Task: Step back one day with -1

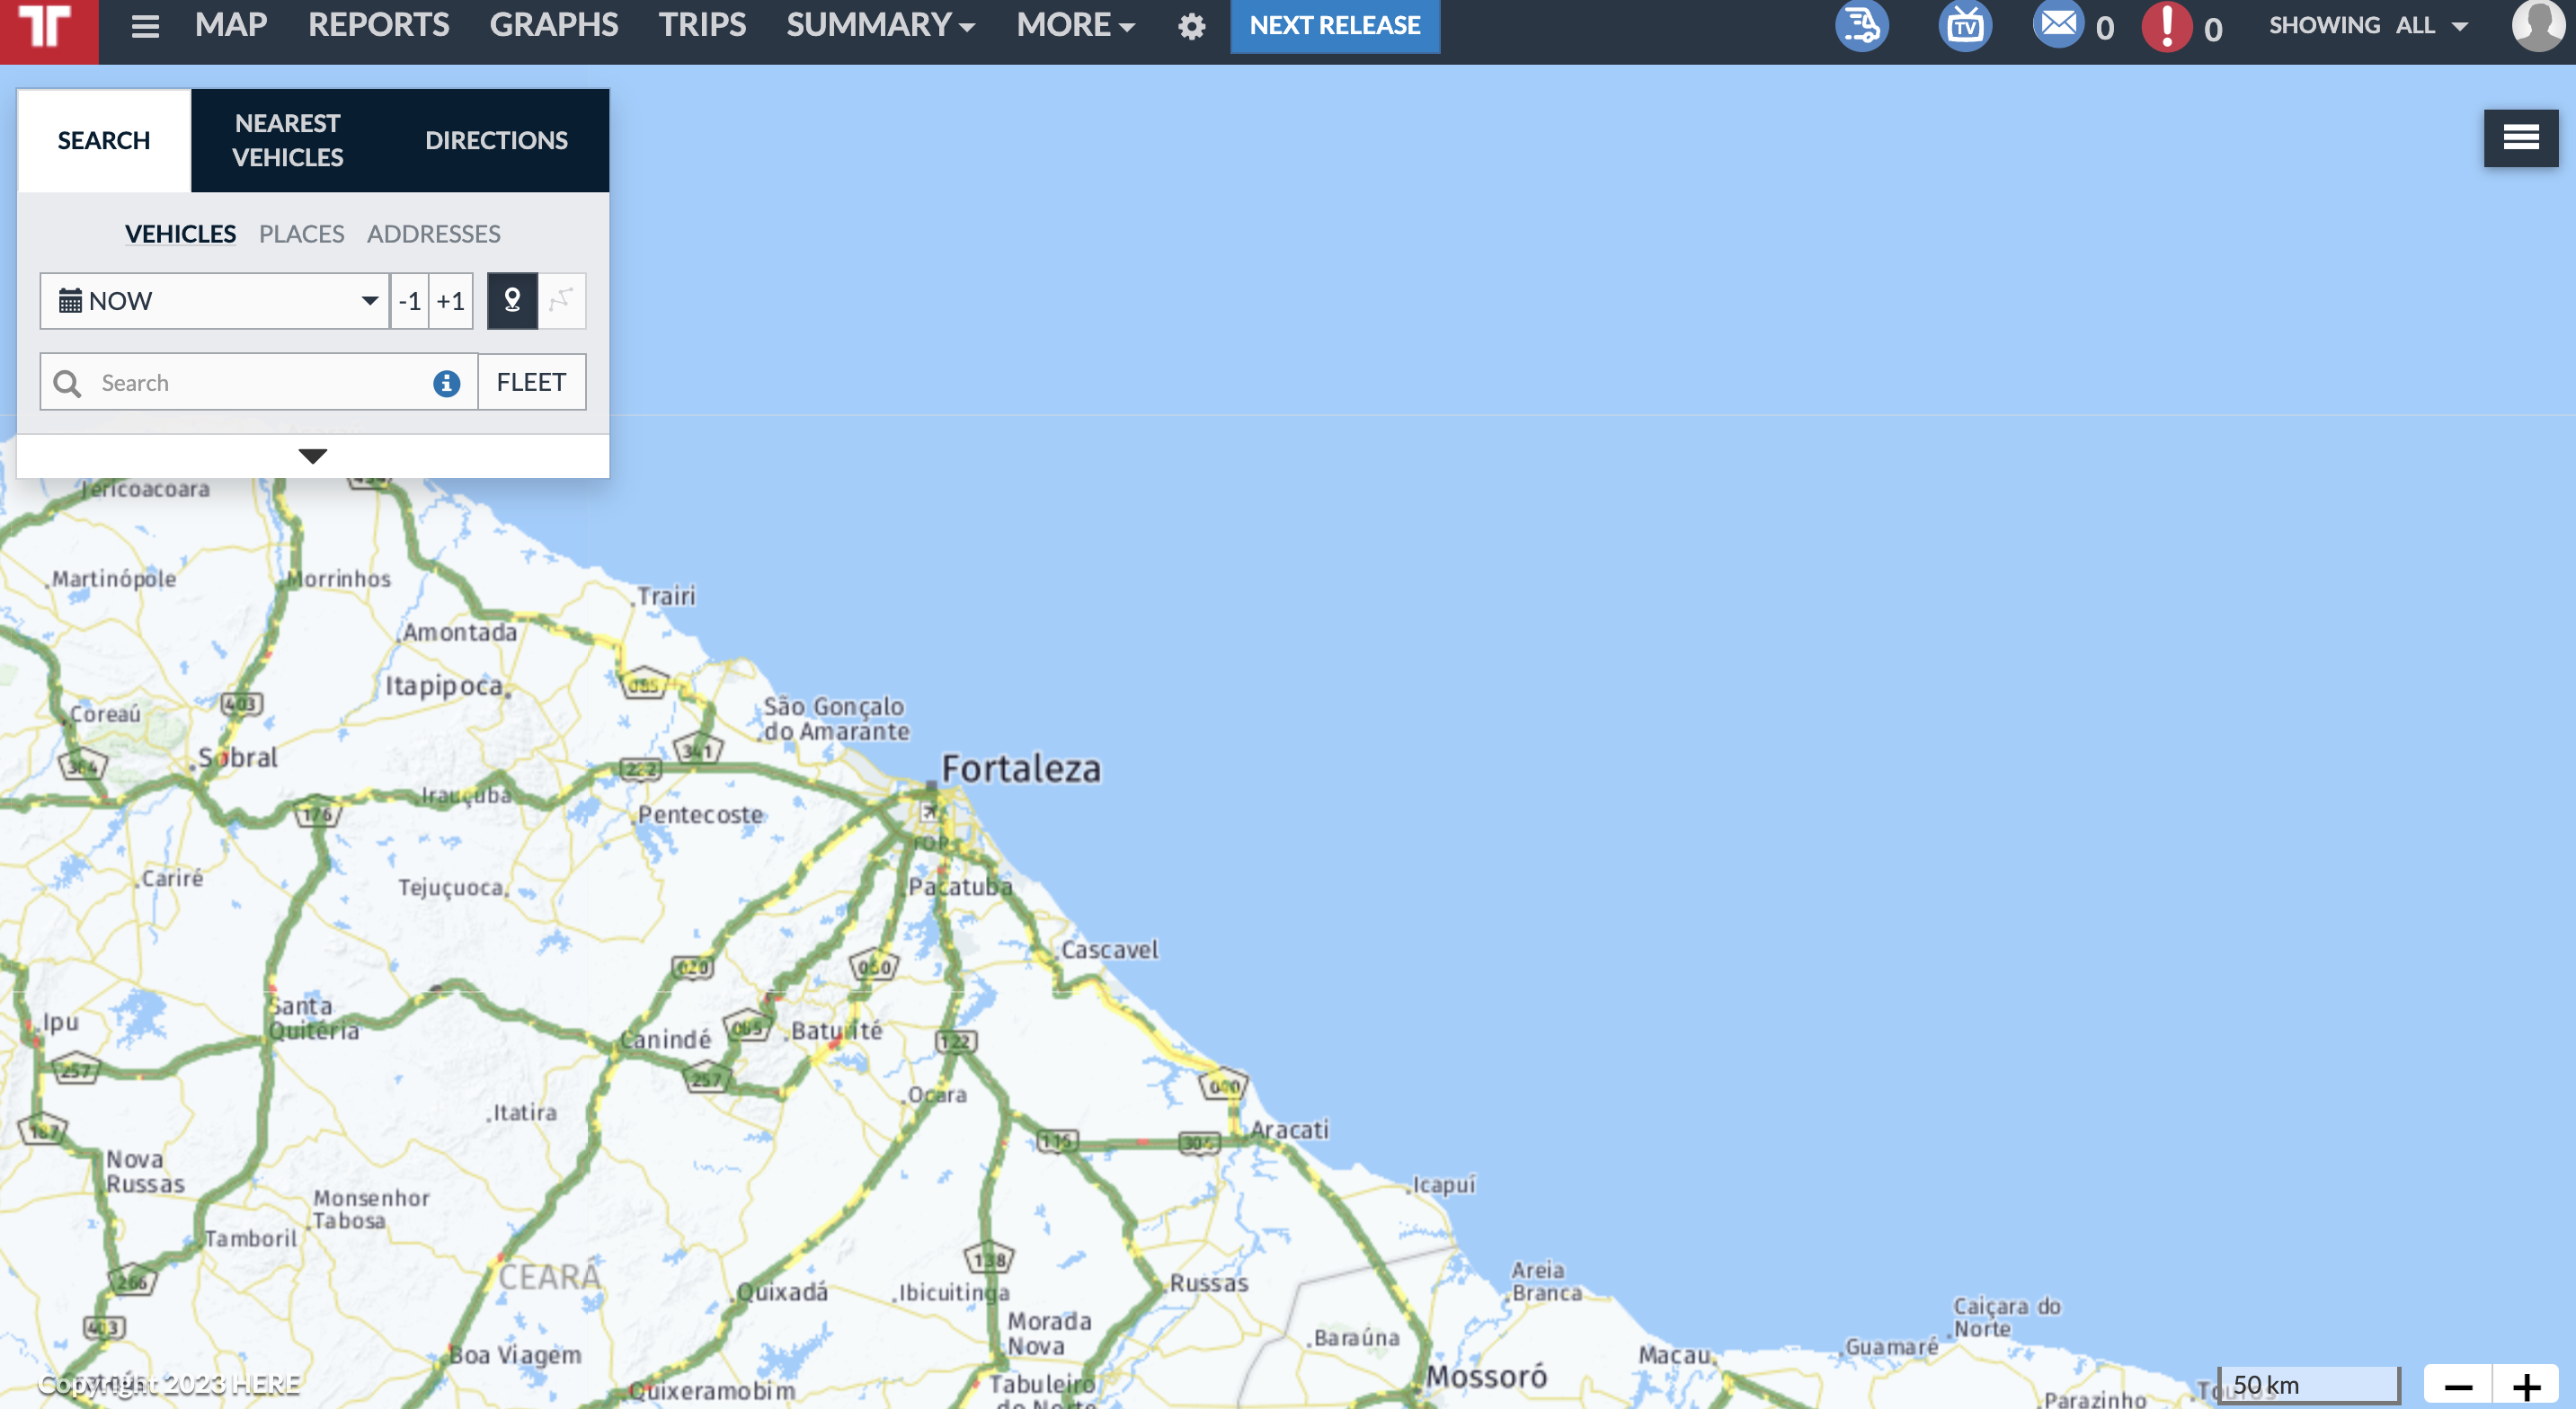Action: point(409,301)
